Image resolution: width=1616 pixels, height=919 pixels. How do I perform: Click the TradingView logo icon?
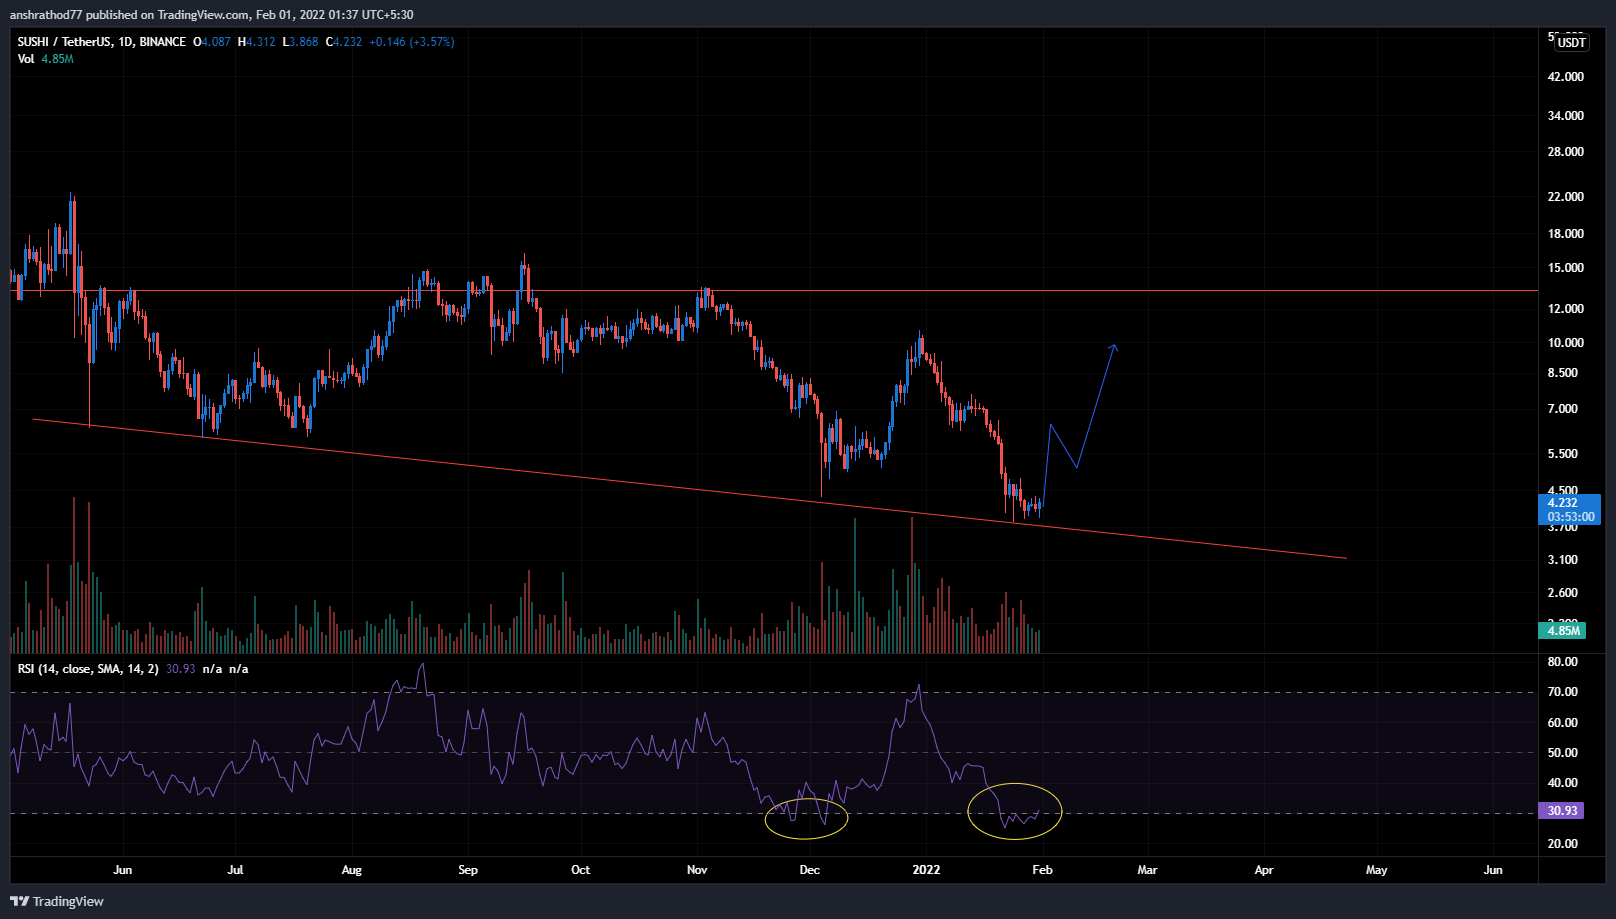tap(19, 901)
